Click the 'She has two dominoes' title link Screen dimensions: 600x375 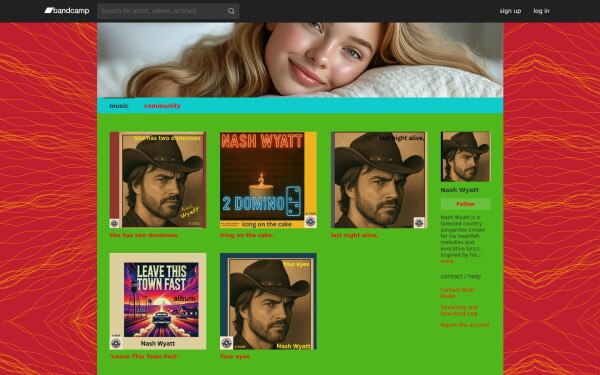point(143,235)
